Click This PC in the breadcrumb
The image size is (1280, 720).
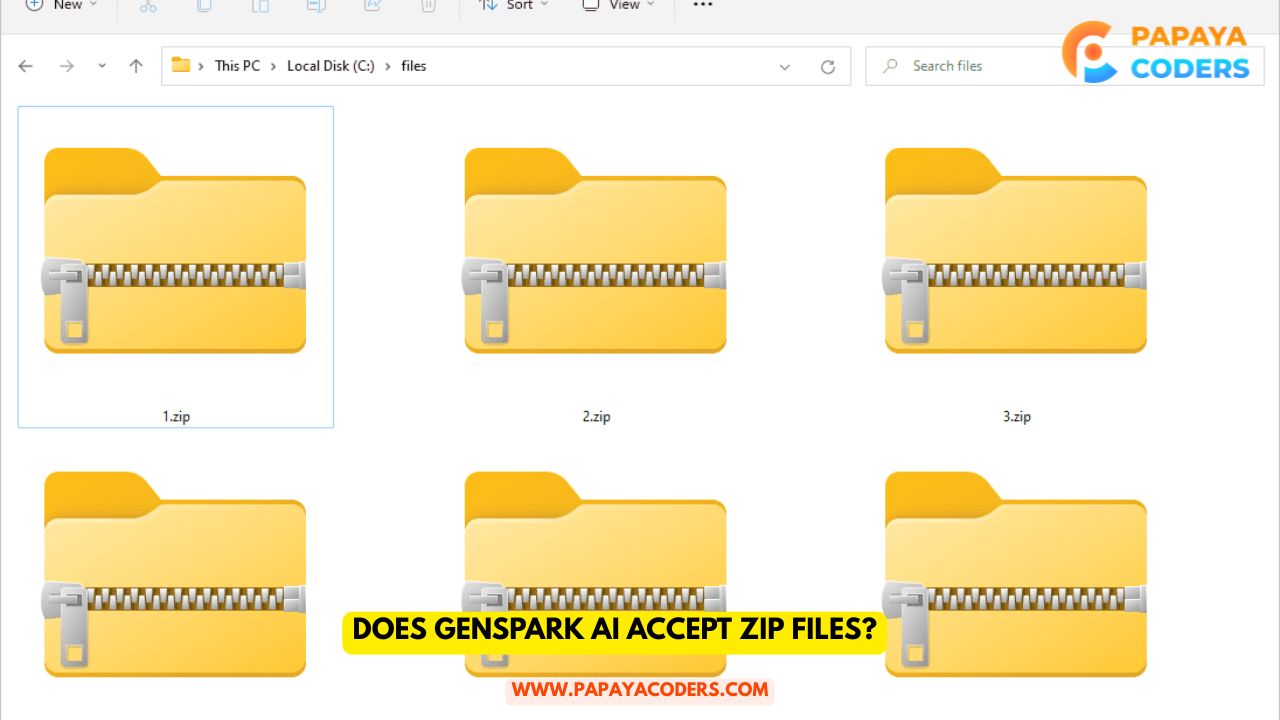(237, 66)
